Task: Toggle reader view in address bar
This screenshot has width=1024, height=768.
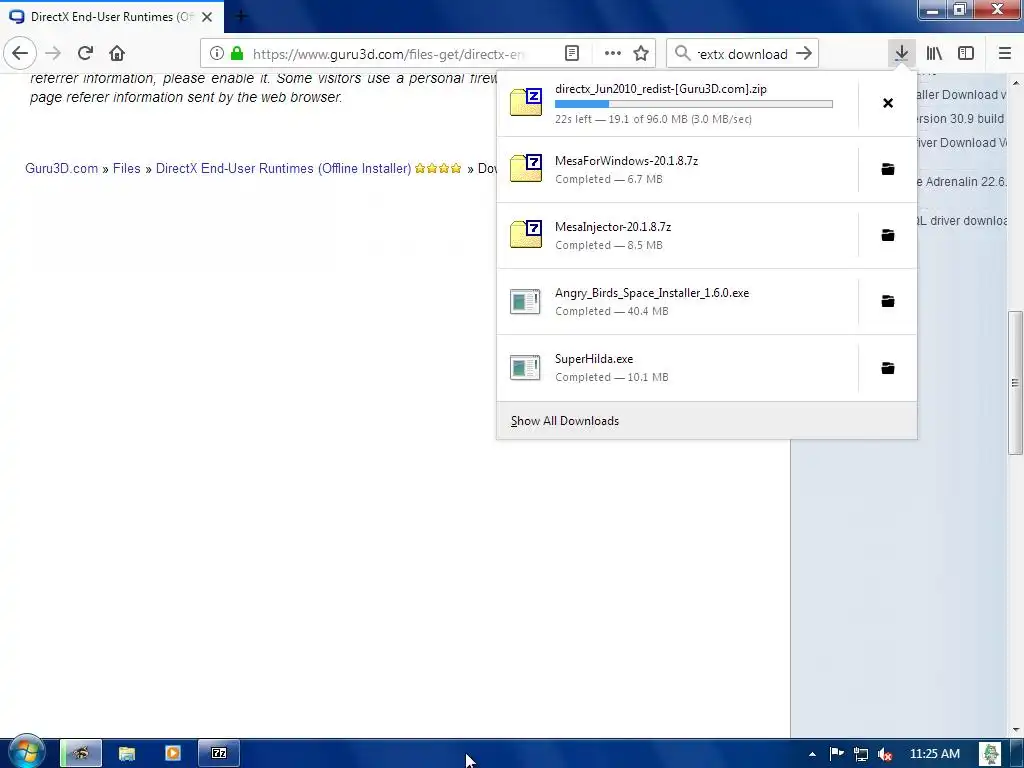Action: point(571,54)
